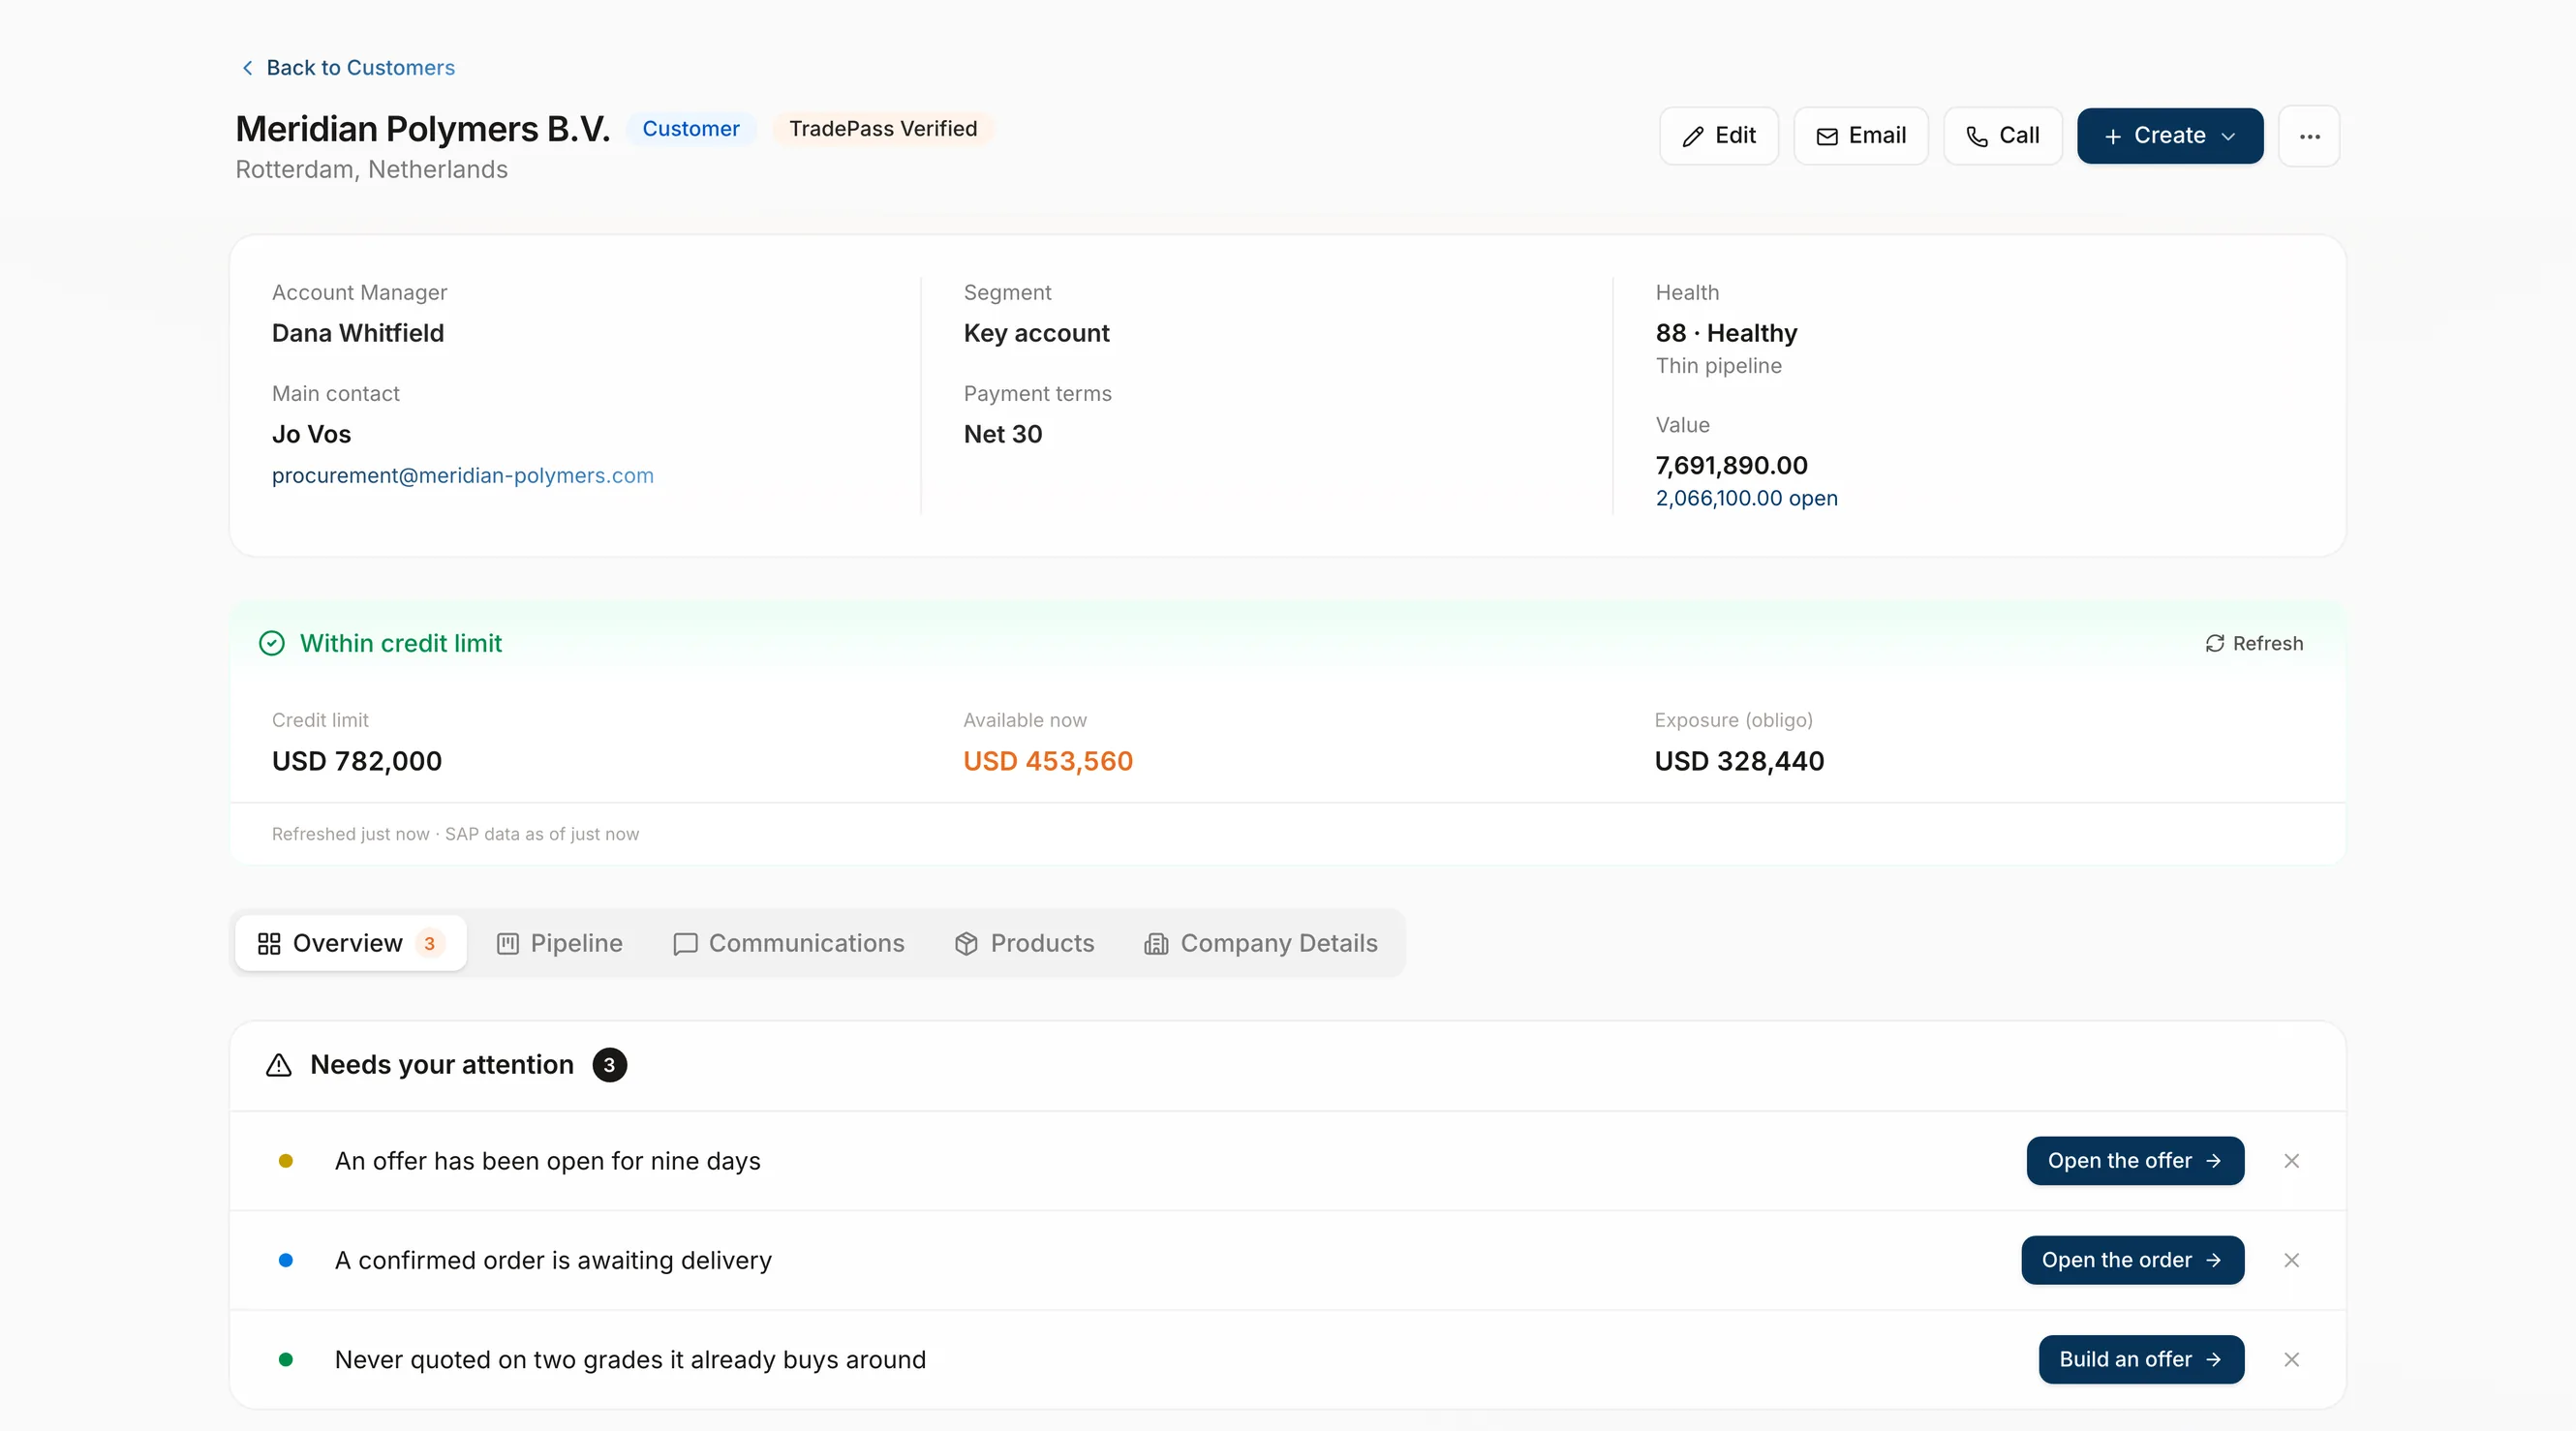Image resolution: width=2576 pixels, height=1431 pixels.
Task: Click 'A confirmed order is awaiting delivery'
Action: tap(553, 1260)
